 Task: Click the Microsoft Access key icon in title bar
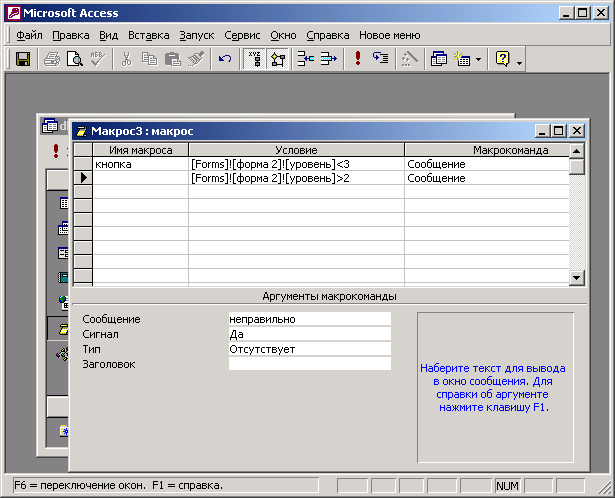(14, 13)
